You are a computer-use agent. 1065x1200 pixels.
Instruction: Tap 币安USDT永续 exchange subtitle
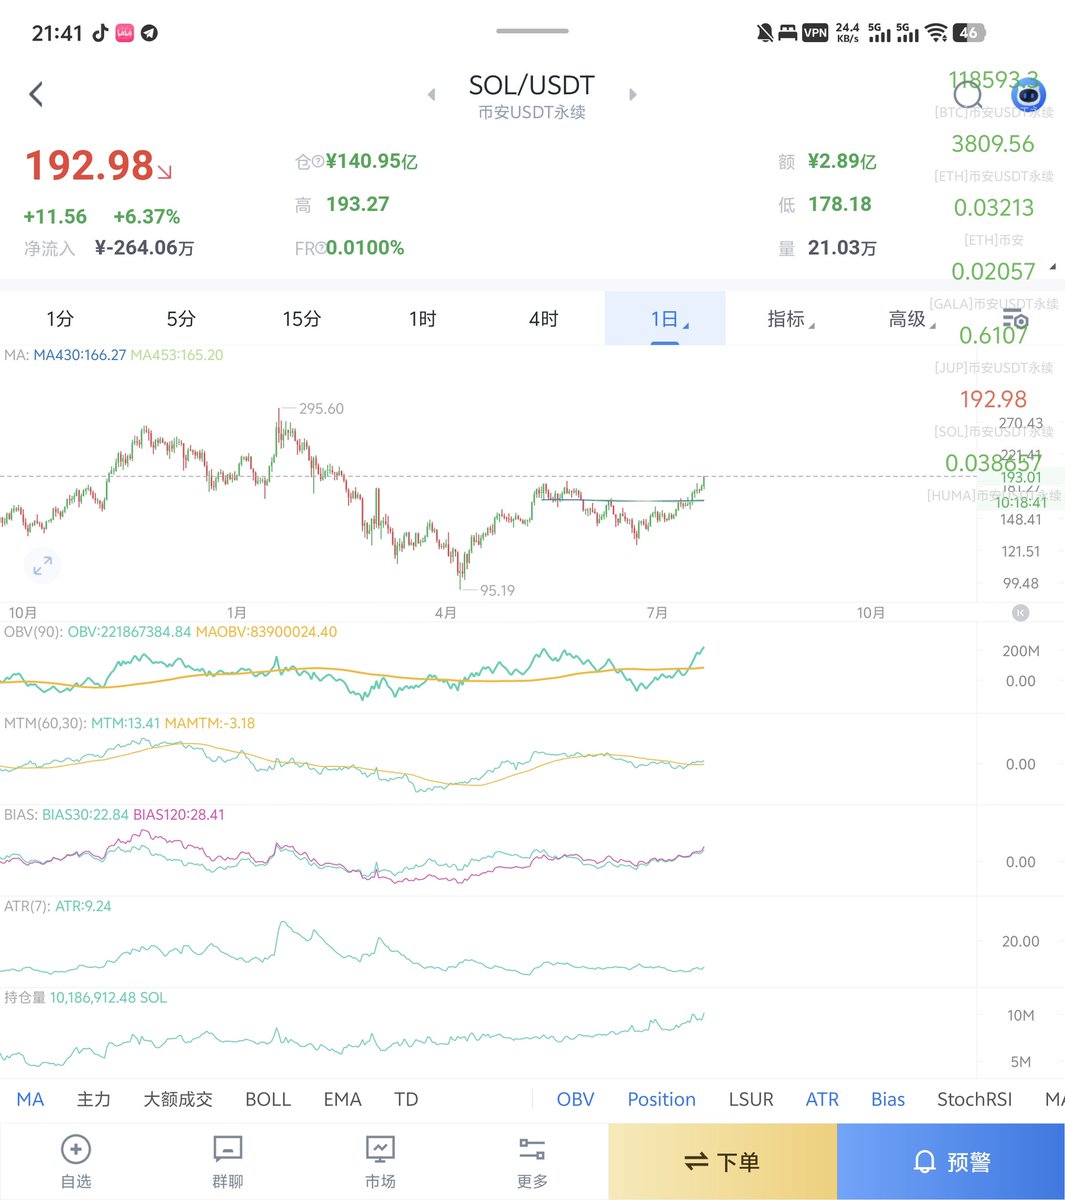(532, 112)
